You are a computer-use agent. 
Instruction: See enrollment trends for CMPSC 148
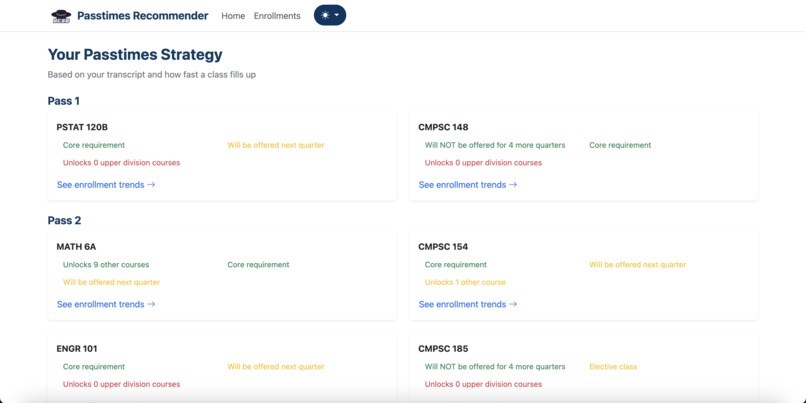pyautogui.click(x=468, y=185)
